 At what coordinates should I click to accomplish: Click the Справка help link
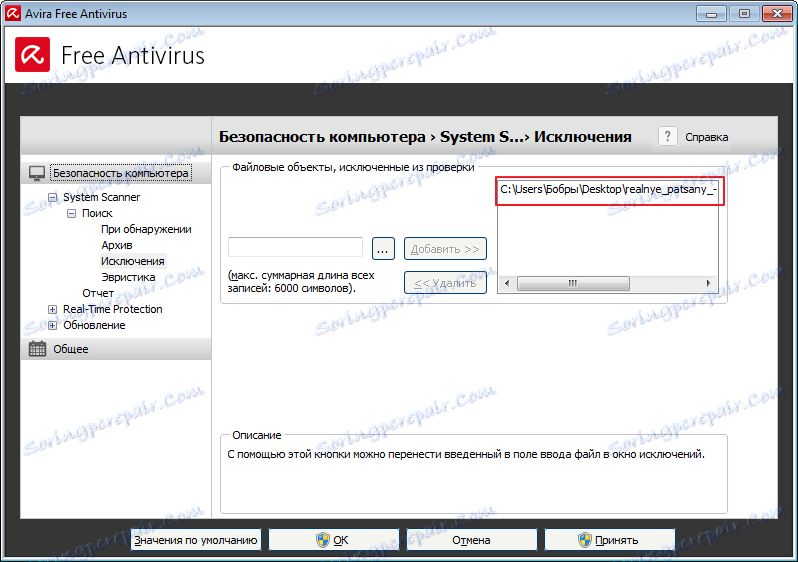point(706,137)
